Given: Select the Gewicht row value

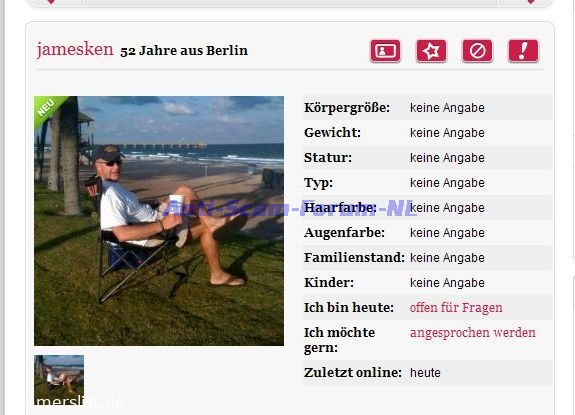Looking at the screenshot, I should [447, 133].
